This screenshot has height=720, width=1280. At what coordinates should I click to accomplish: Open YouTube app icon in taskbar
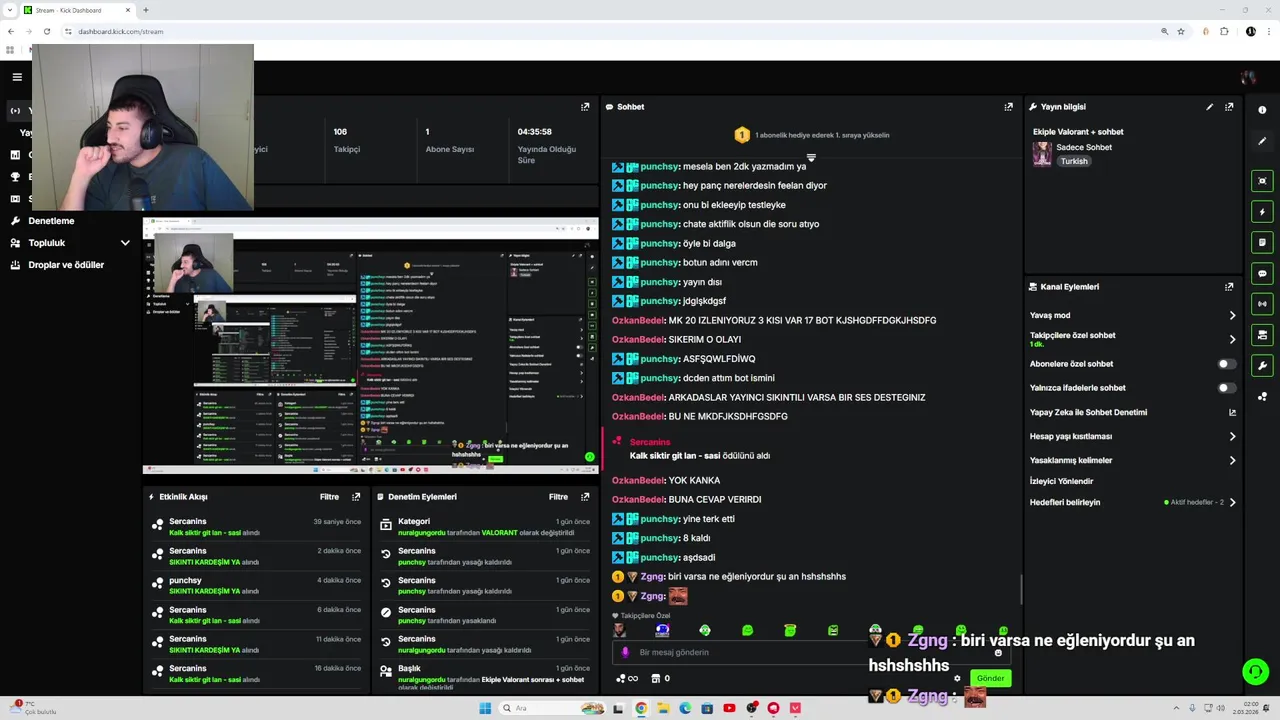click(x=729, y=708)
